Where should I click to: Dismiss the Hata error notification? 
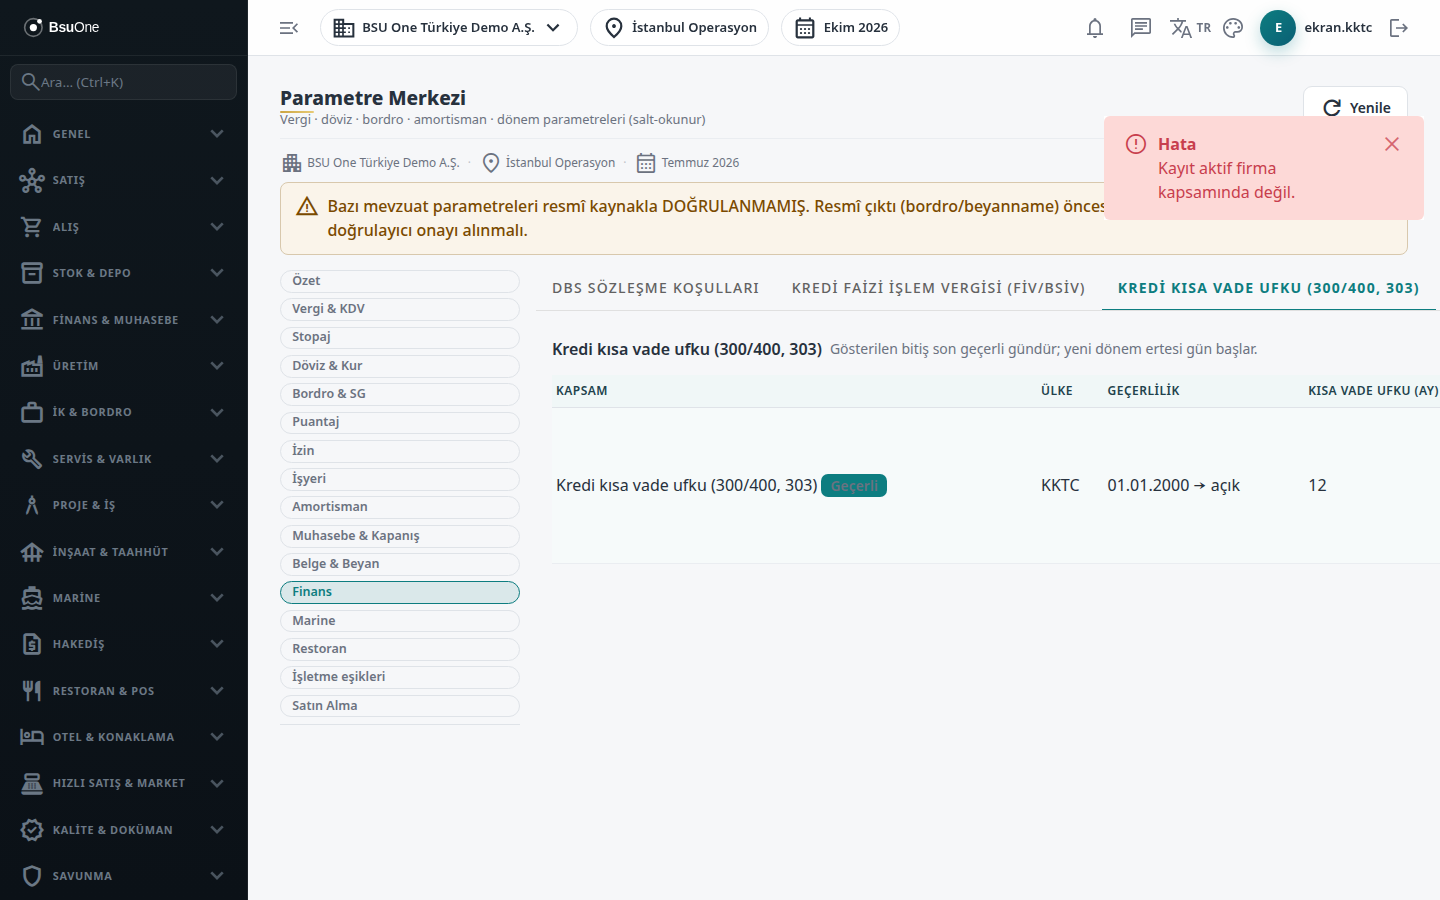[x=1392, y=144]
